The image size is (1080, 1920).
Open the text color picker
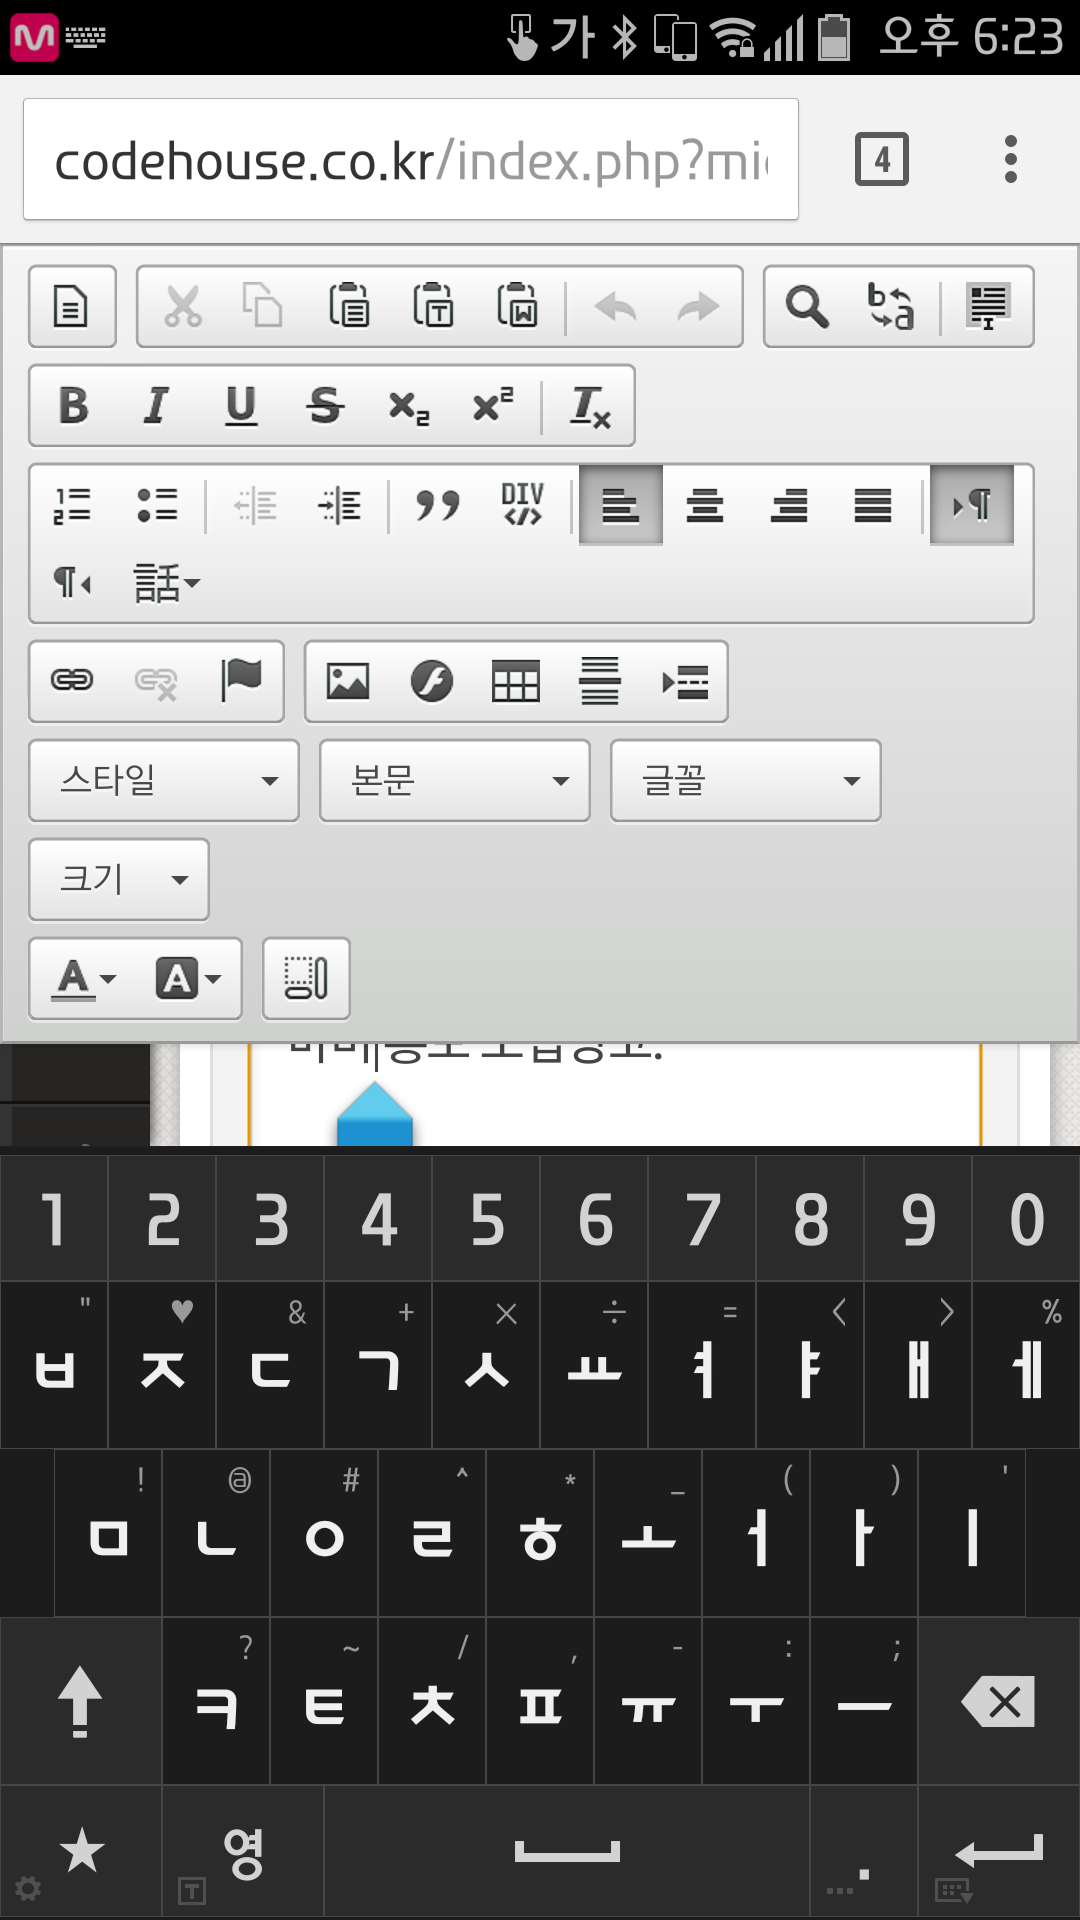coord(86,979)
